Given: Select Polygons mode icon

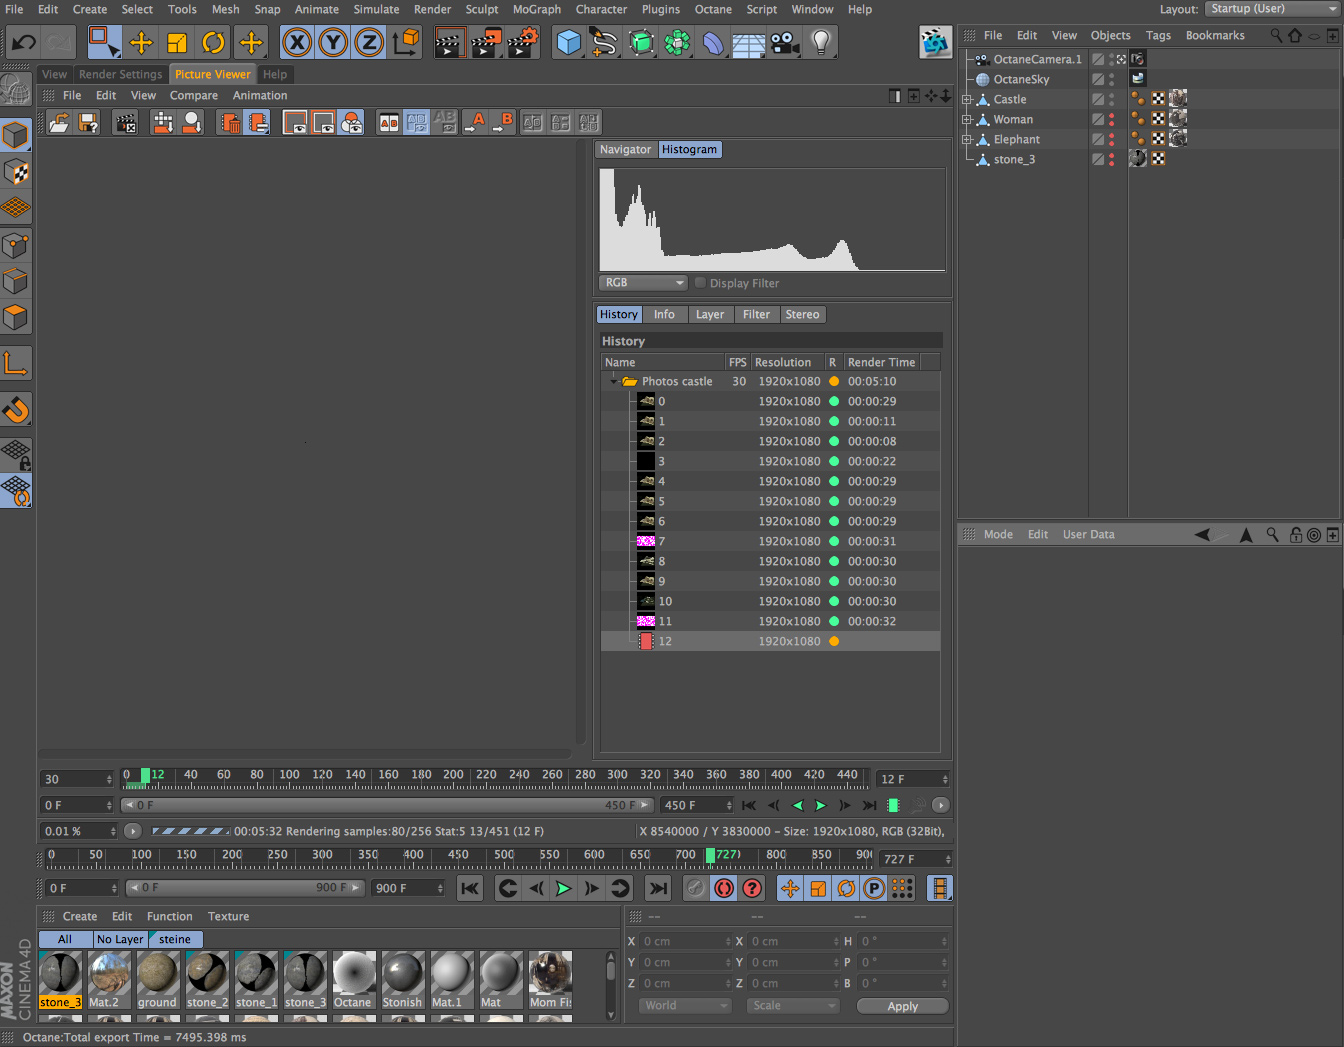Looking at the screenshot, I should click(16, 318).
